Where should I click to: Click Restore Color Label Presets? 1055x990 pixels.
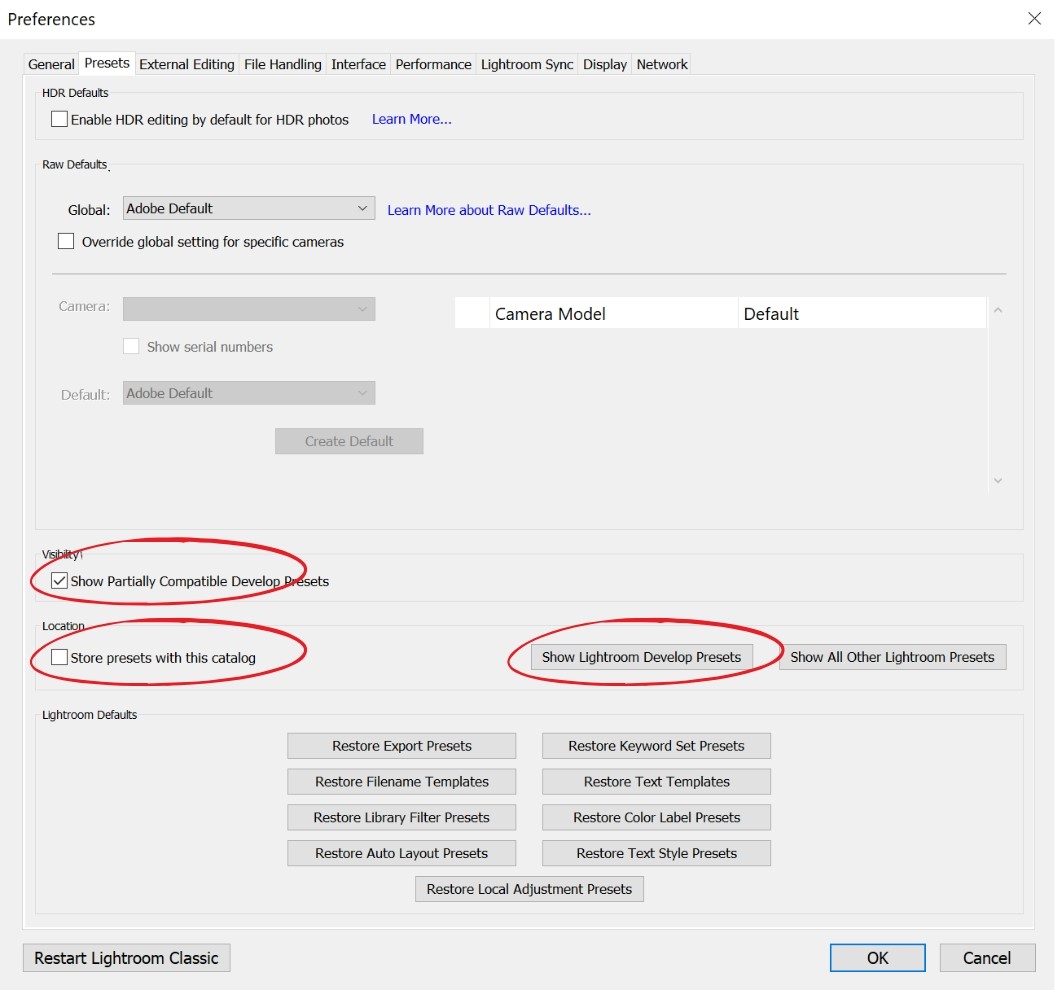[656, 817]
